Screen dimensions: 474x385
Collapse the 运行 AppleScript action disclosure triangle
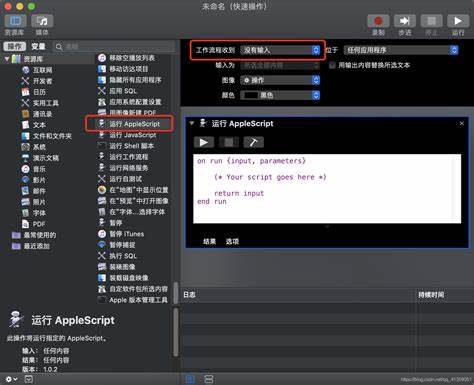pos(192,123)
